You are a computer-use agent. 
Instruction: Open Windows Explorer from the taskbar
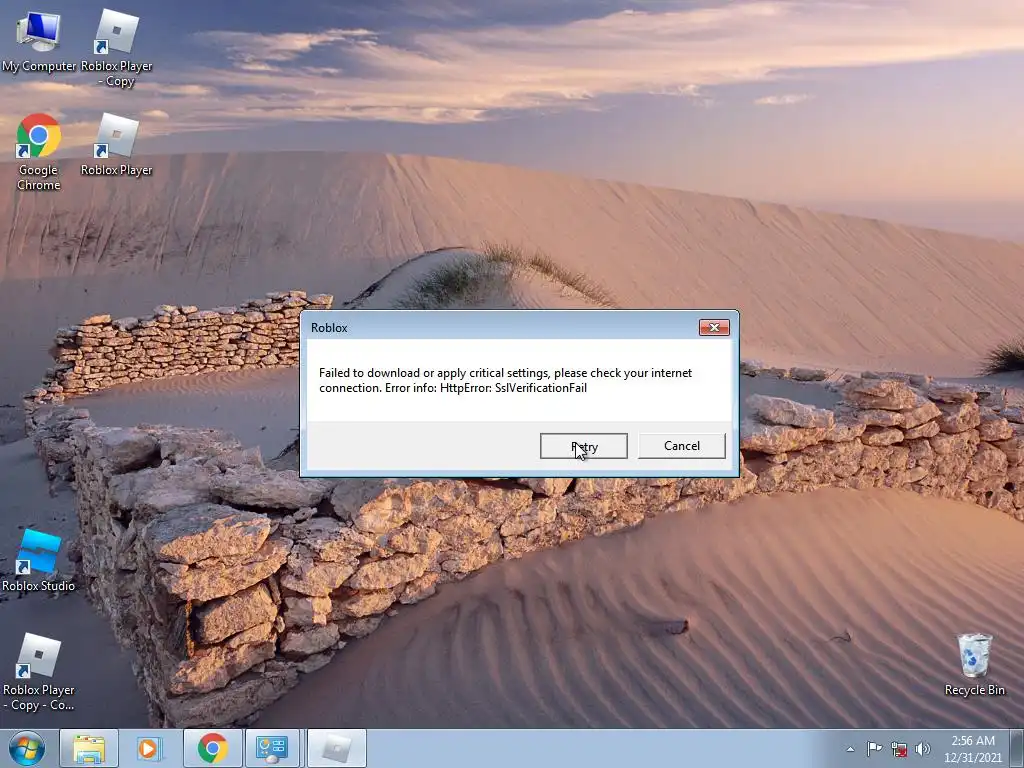coord(89,748)
